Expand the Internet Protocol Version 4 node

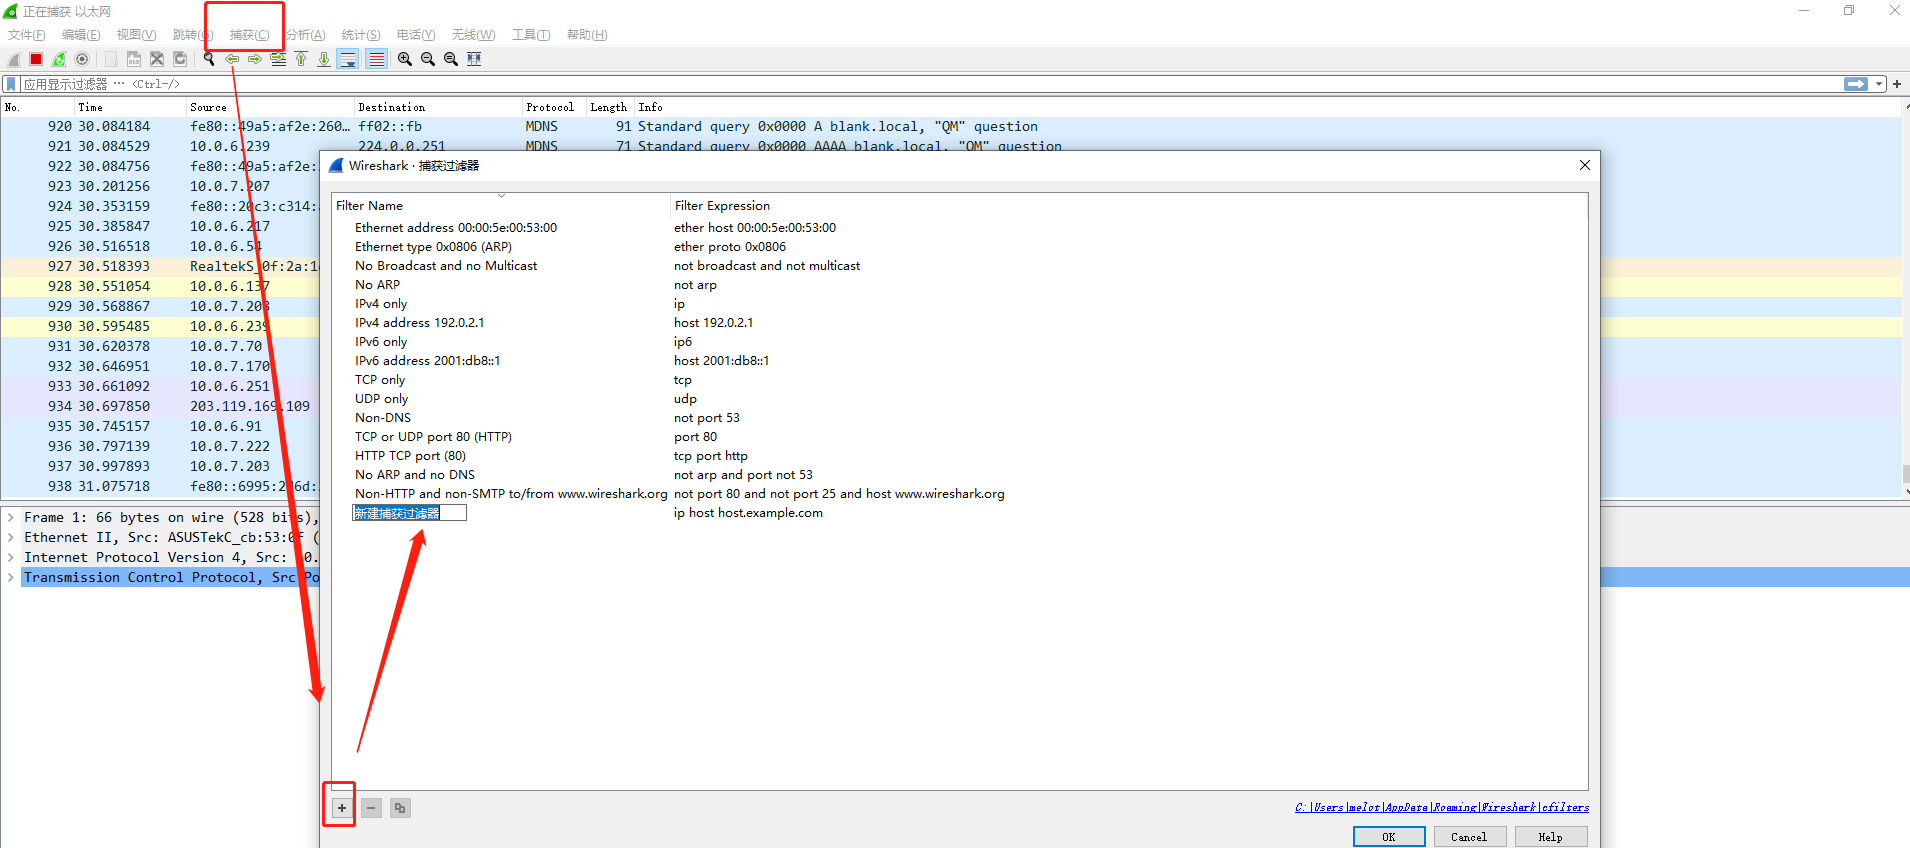click(10, 557)
